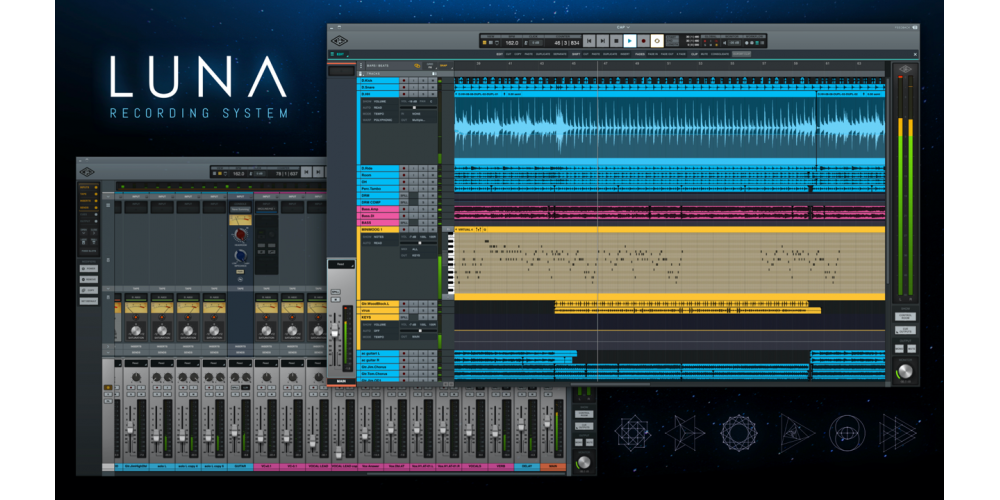This screenshot has height=500, width=1000.
Task: Click X-FADE in the edit toolbar
Action: point(681,54)
